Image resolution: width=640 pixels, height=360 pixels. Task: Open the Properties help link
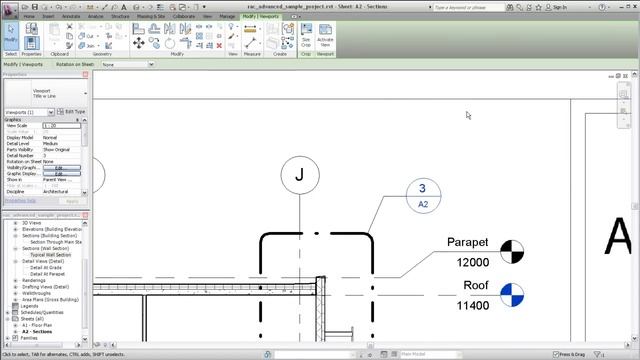[20, 201]
